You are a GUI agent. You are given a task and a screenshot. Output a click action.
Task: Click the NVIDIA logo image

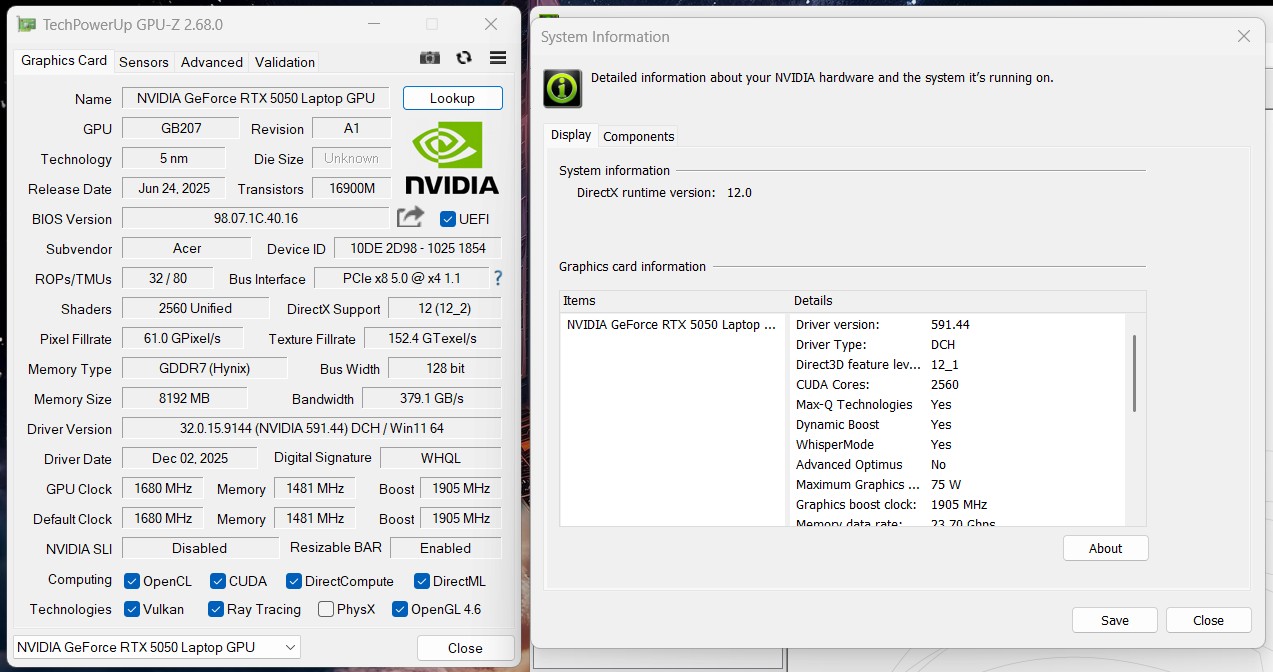coord(451,155)
